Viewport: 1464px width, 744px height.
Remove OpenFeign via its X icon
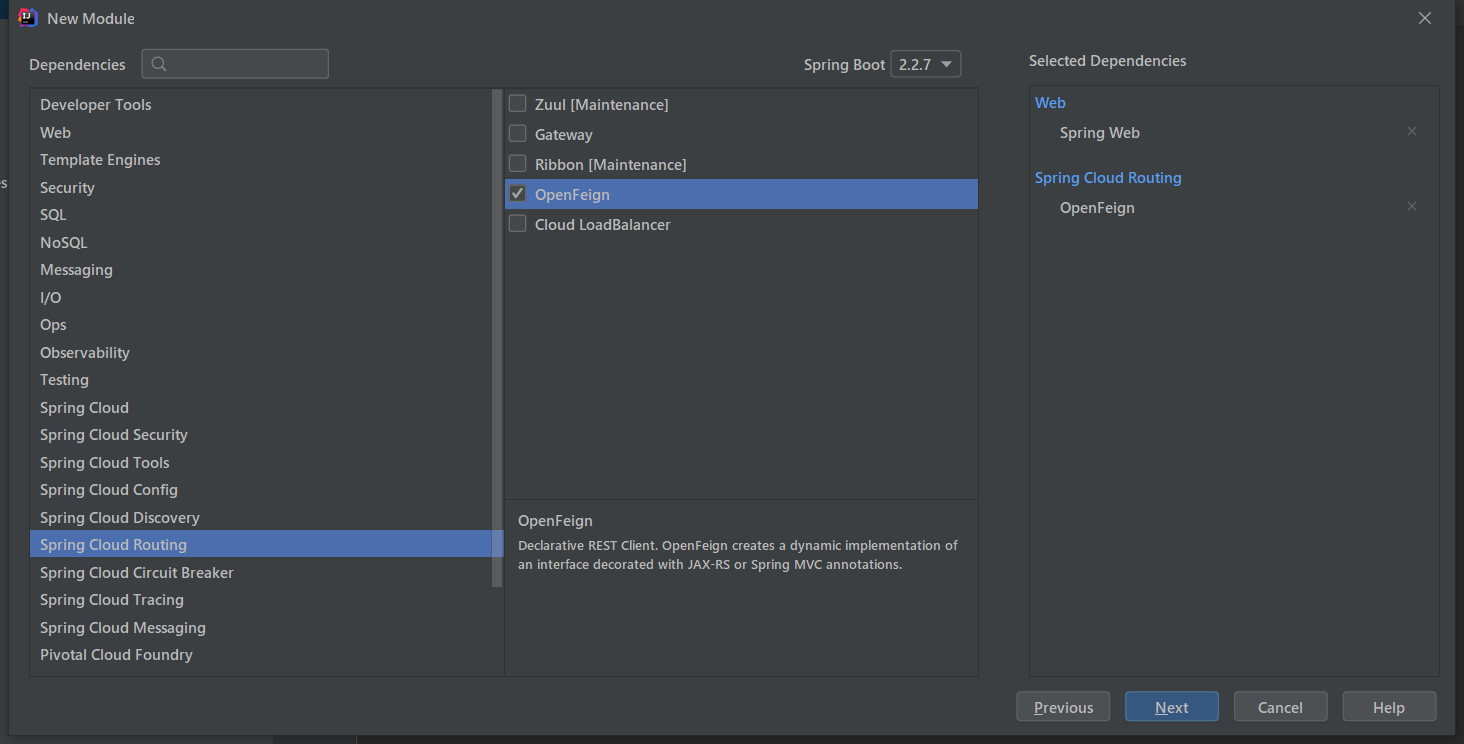[x=1412, y=206]
